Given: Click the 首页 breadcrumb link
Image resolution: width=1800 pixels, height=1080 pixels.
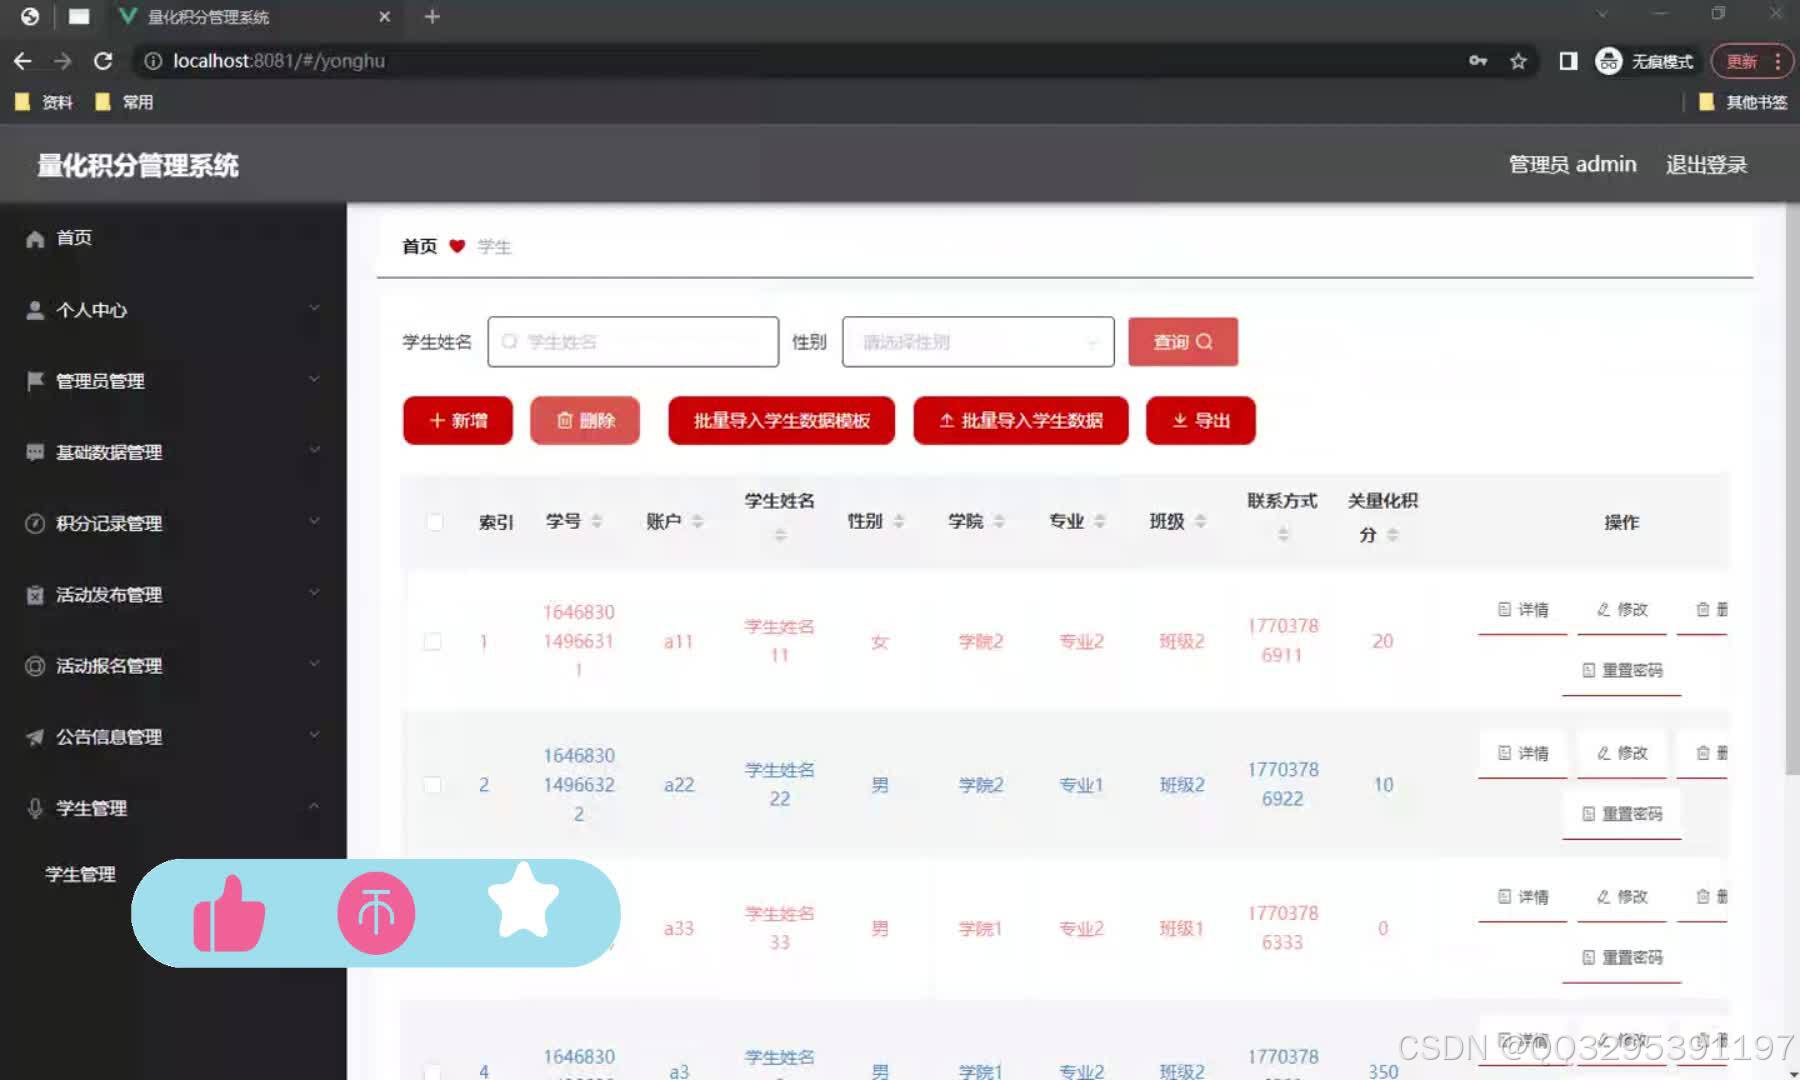Looking at the screenshot, I should click(x=420, y=246).
